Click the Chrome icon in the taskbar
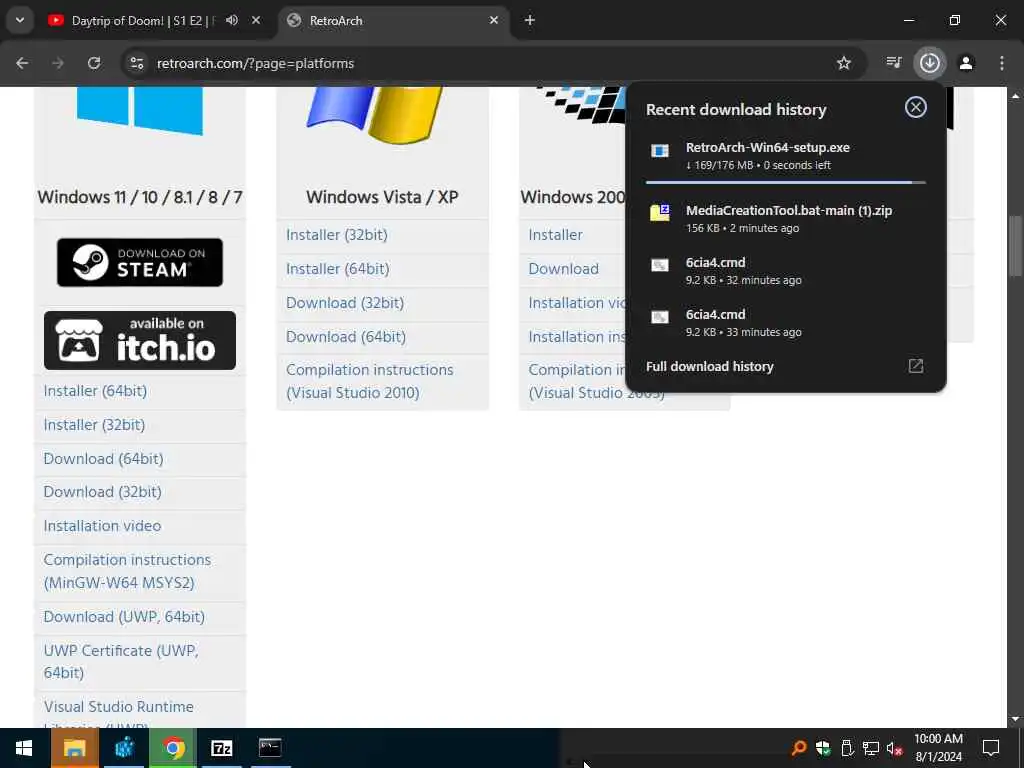1024x768 pixels. (x=173, y=748)
